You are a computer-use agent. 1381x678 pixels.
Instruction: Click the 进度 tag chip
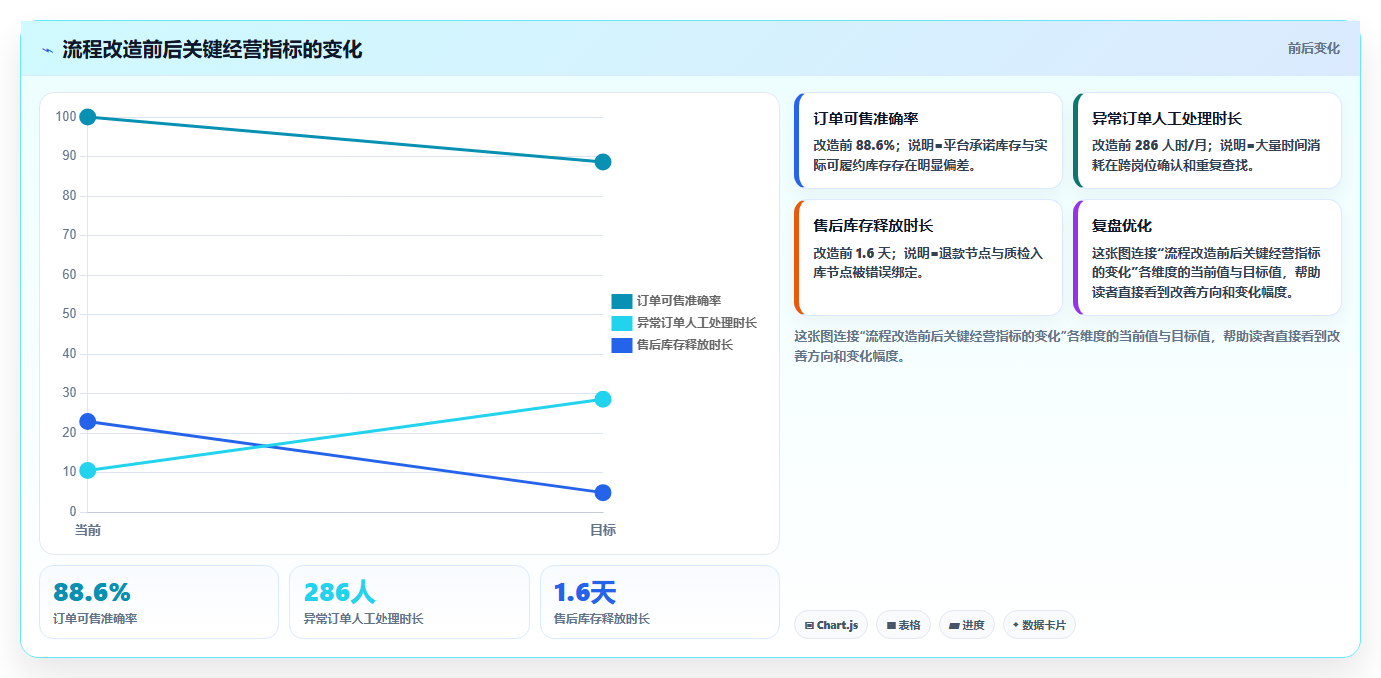click(x=967, y=625)
